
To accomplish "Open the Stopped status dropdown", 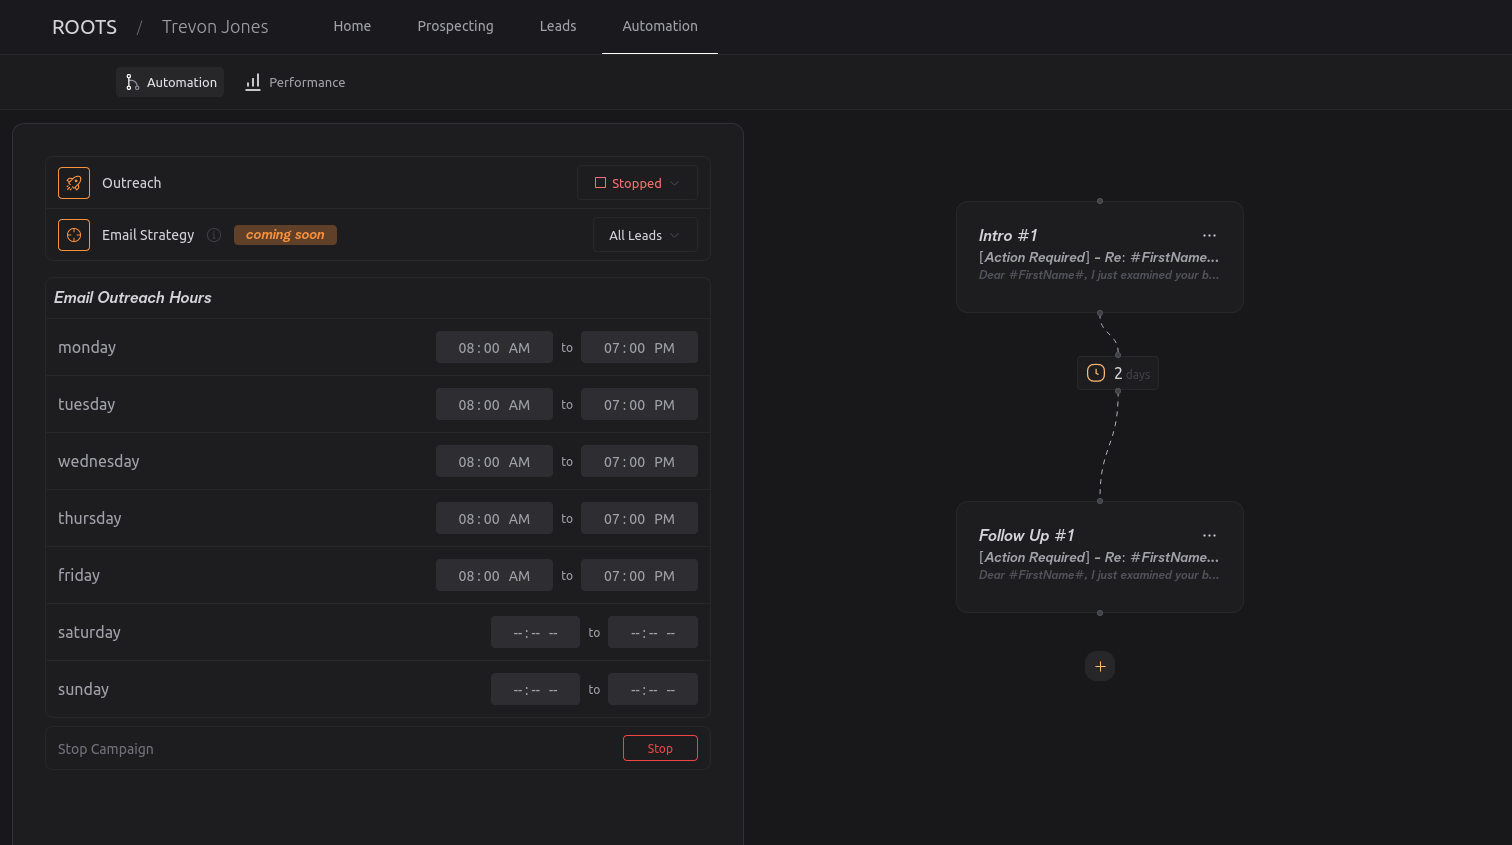I will (x=637, y=183).
